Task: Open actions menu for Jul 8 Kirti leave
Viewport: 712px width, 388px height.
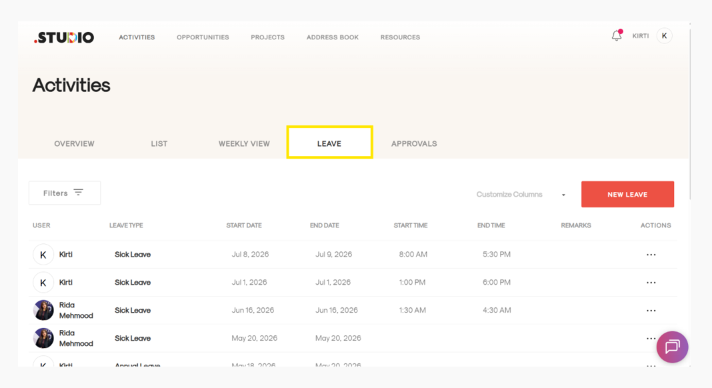Action: [x=651, y=254]
